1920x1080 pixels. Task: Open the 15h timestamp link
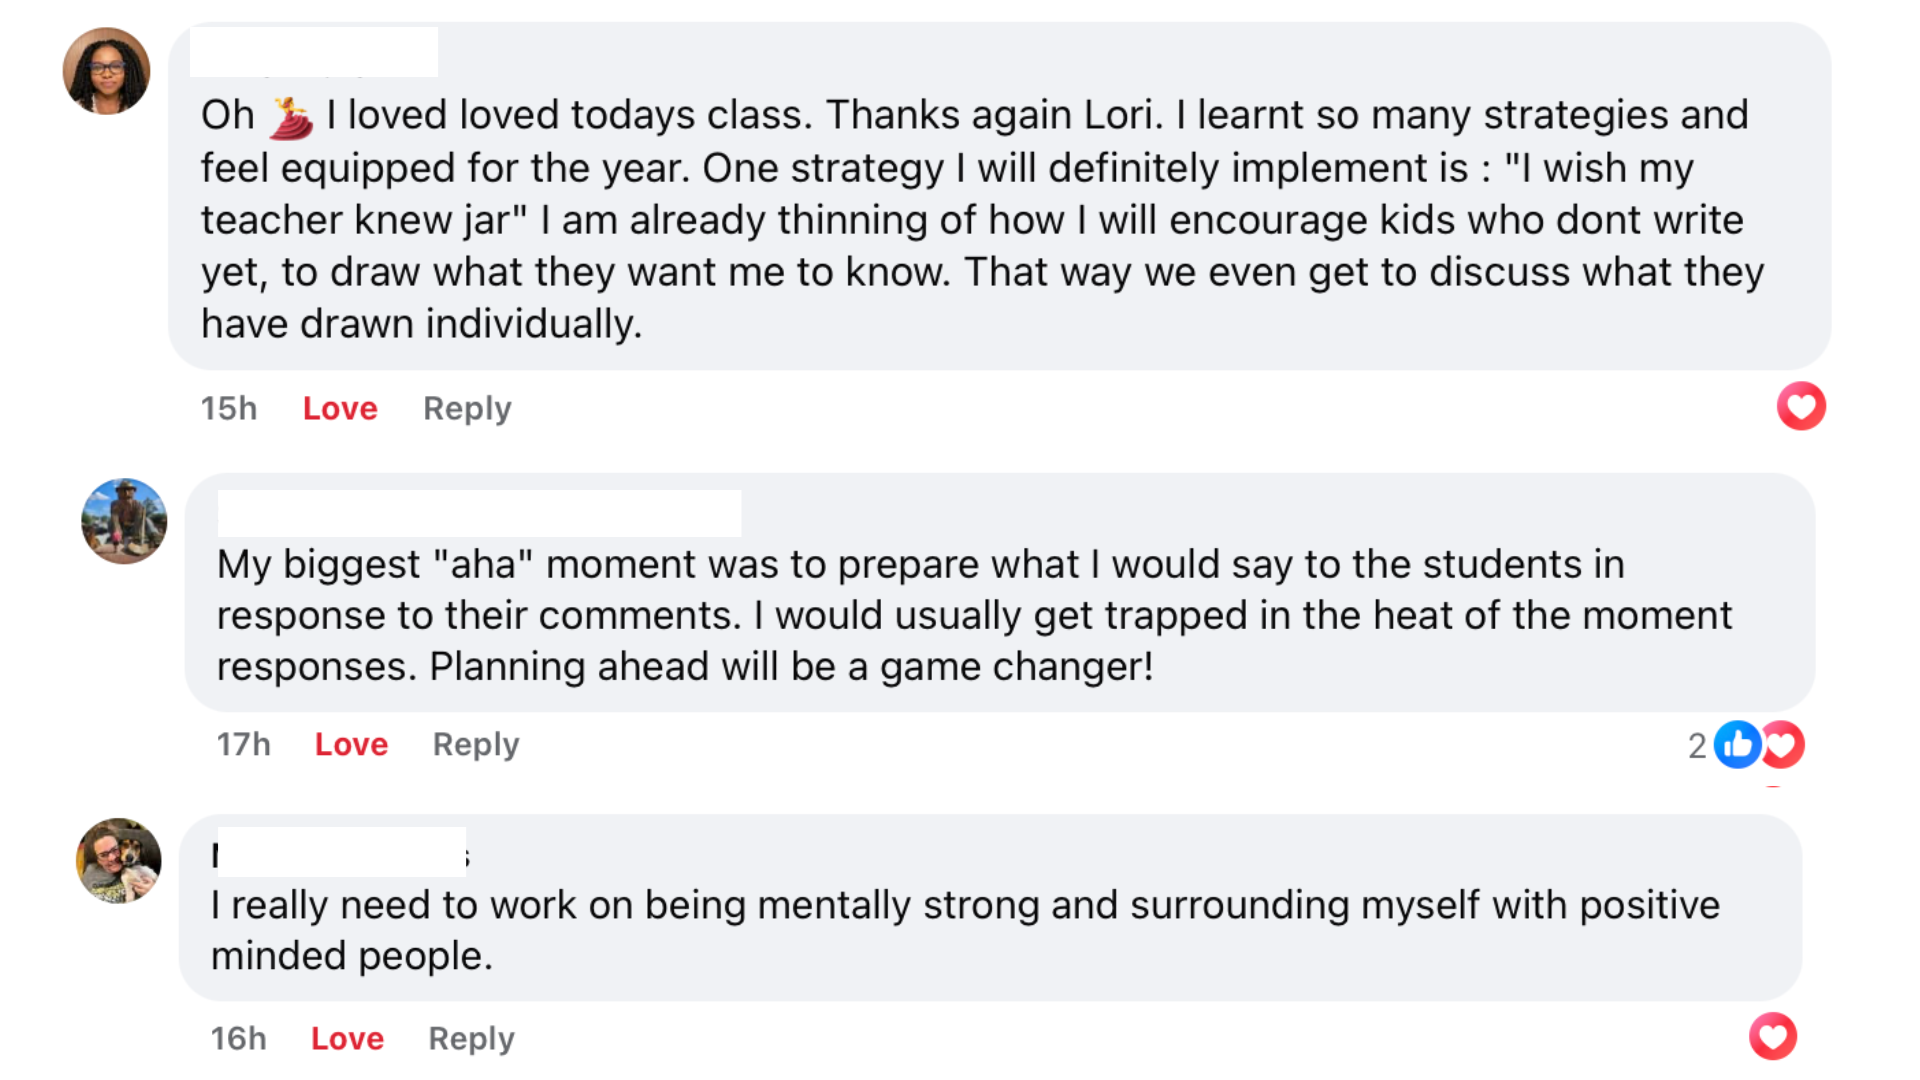[x=229, y=408]
